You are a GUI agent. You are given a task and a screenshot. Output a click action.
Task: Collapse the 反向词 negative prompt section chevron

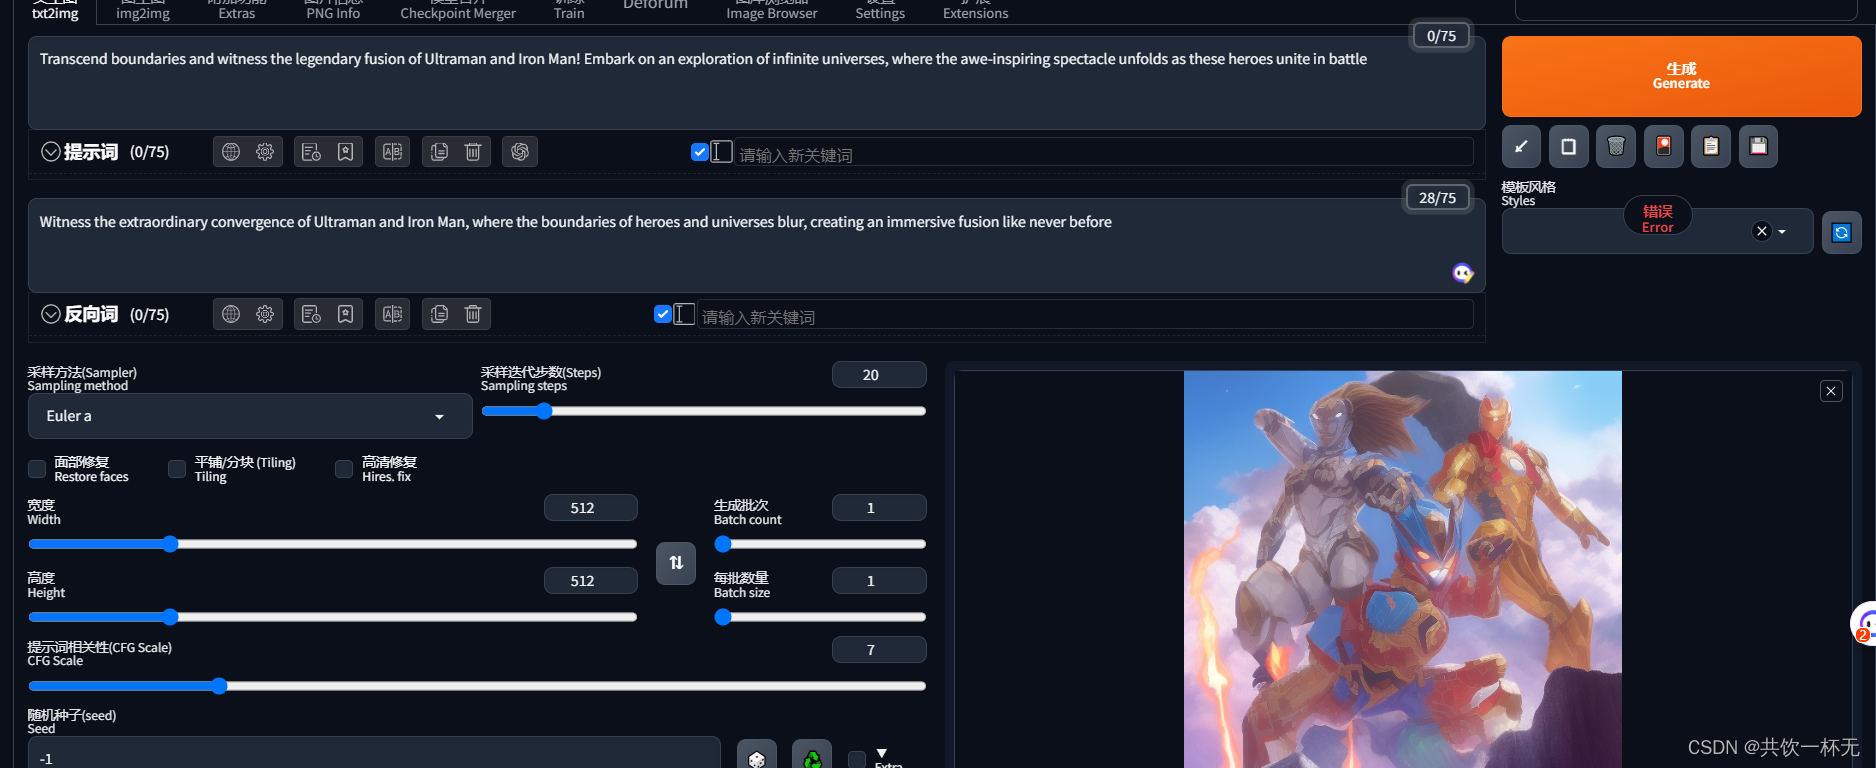click(51, 314)
